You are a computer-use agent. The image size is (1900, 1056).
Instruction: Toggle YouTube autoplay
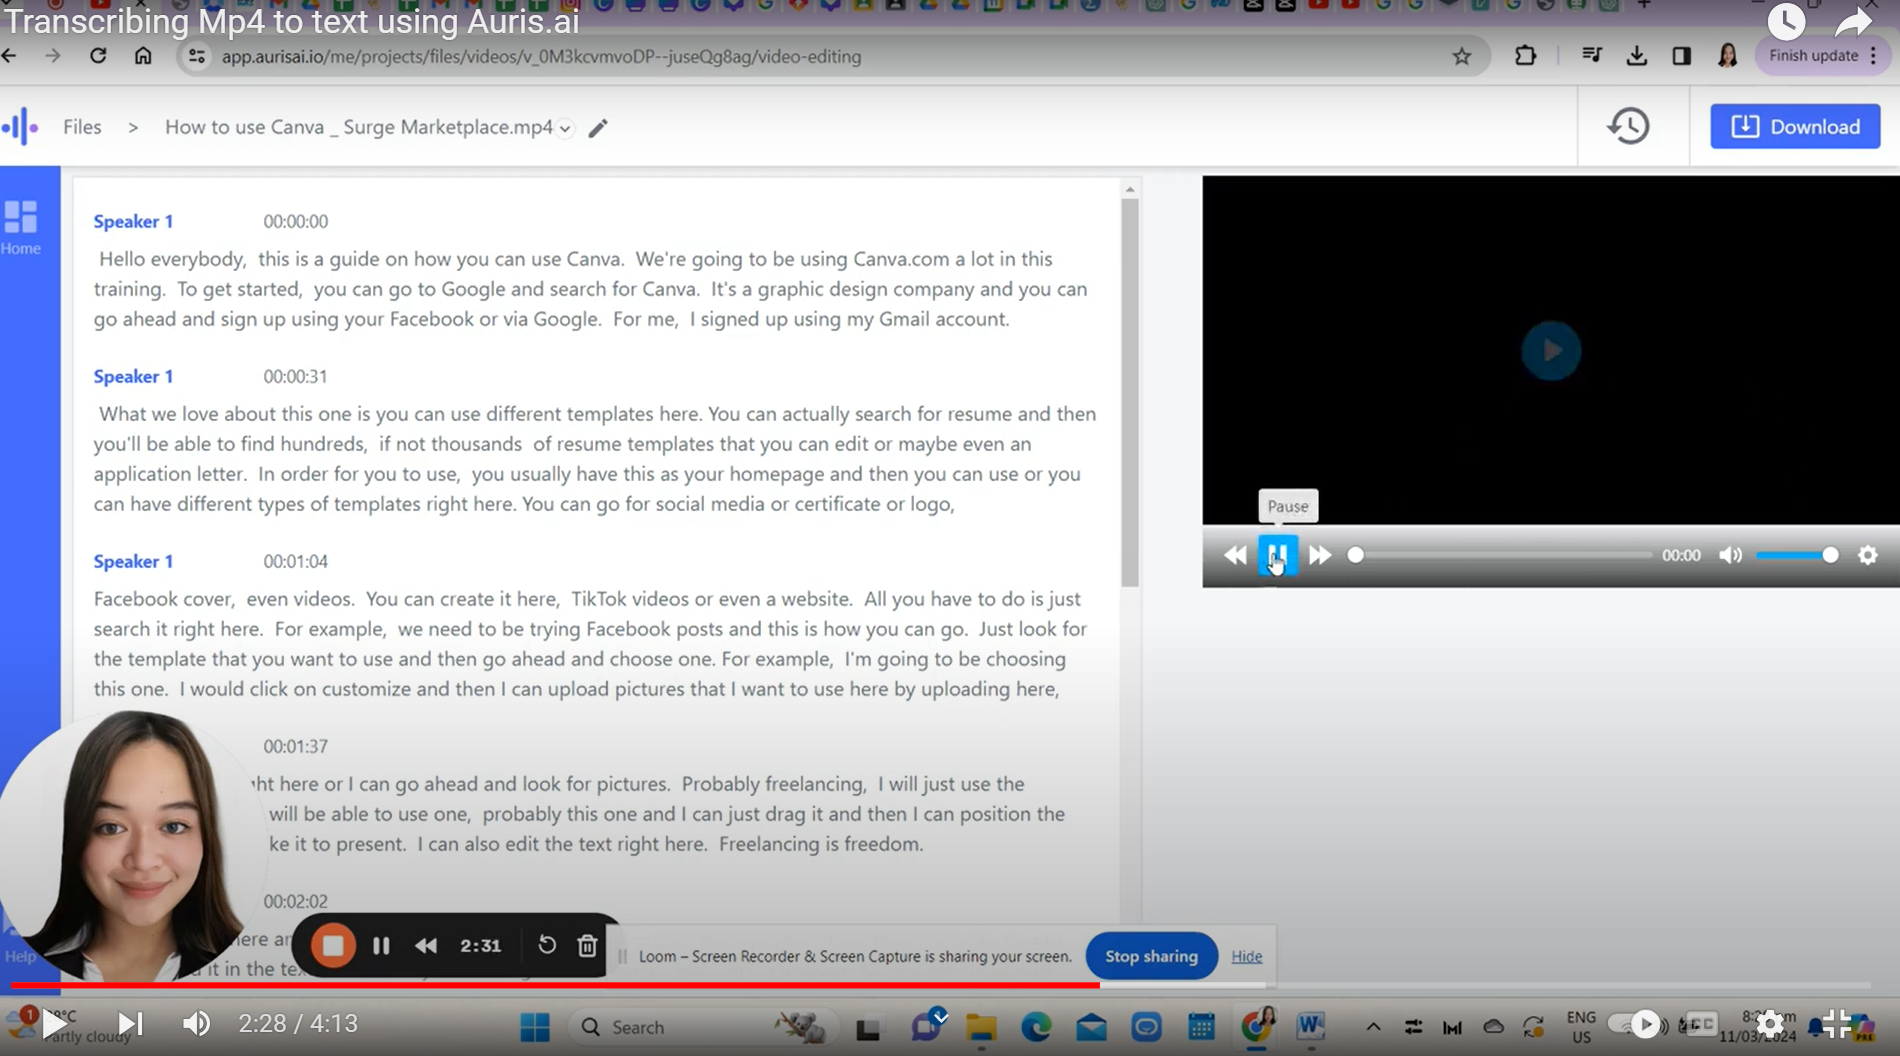tap(1636, 1024)
